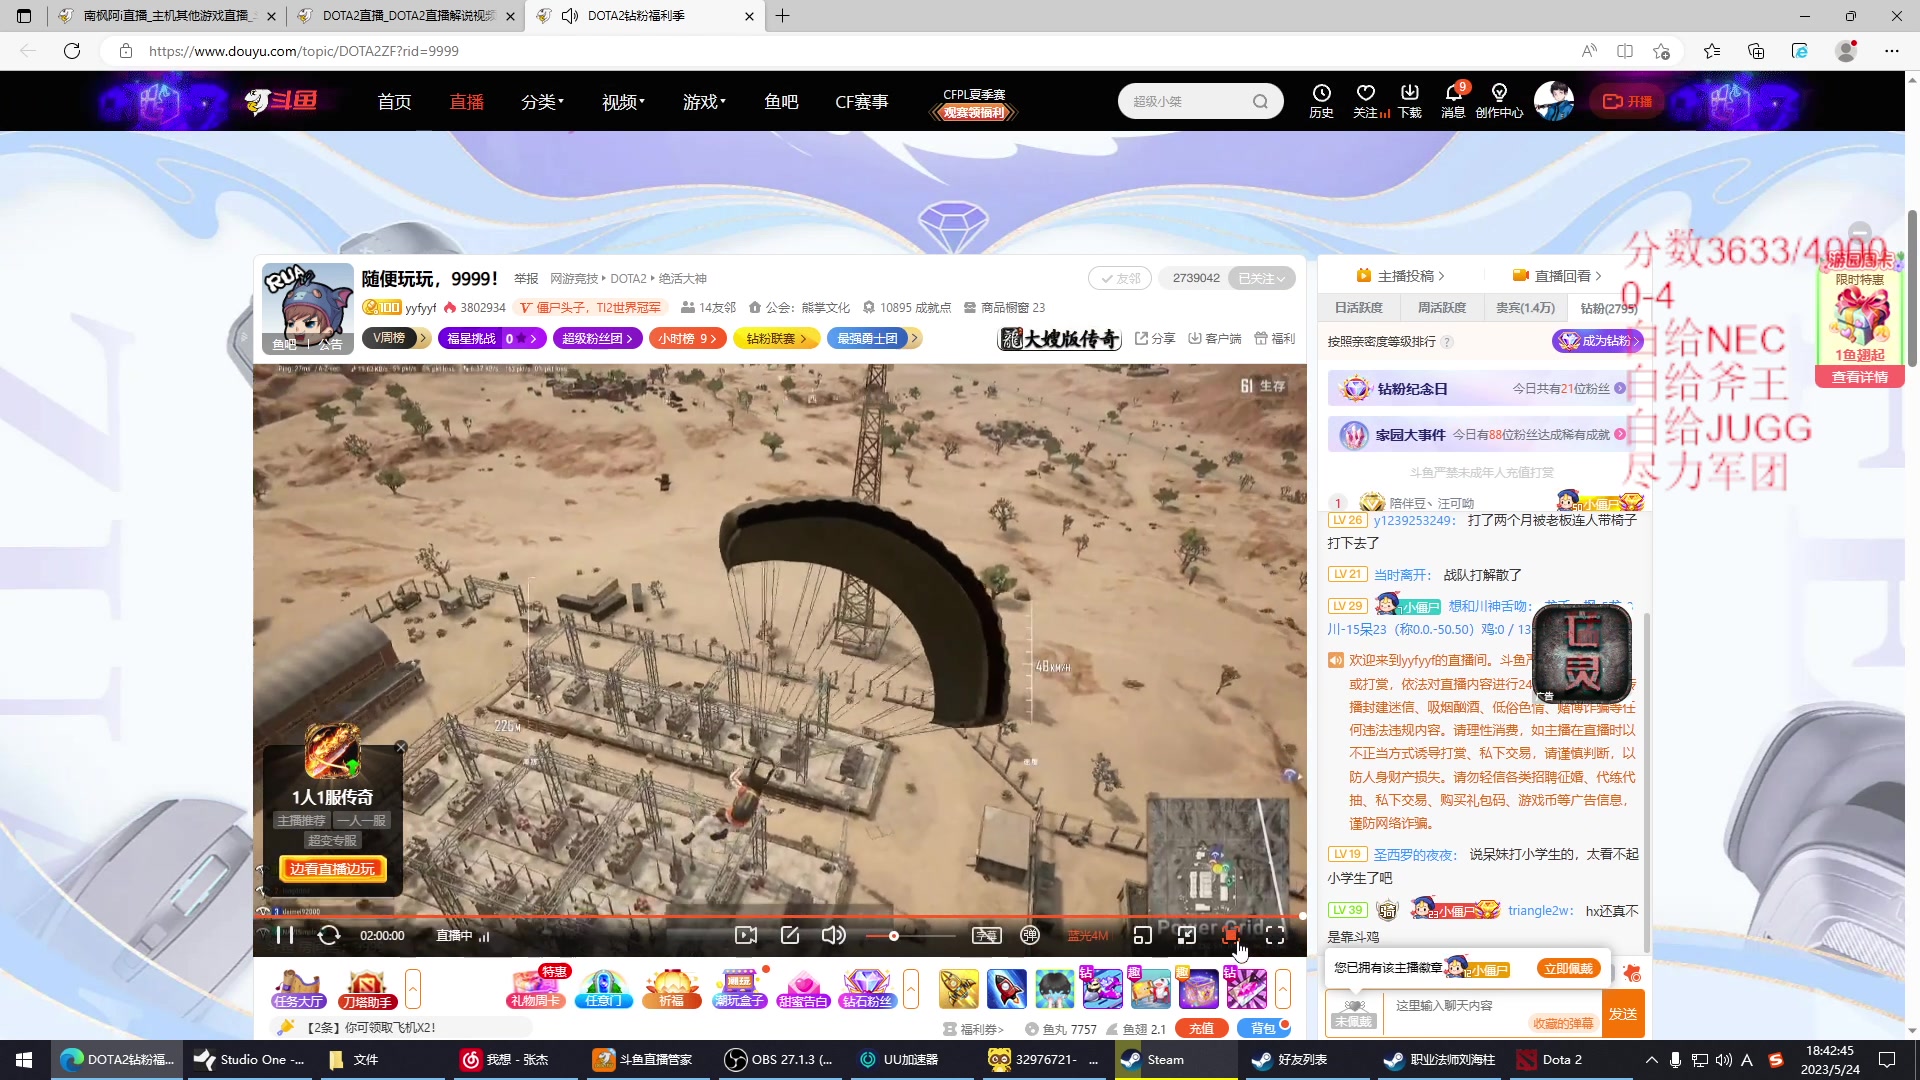This screenshot has height=1080, width=1920.
Task: Toggle web page fullscreen mode
Action: click(x=1186, y=935)
